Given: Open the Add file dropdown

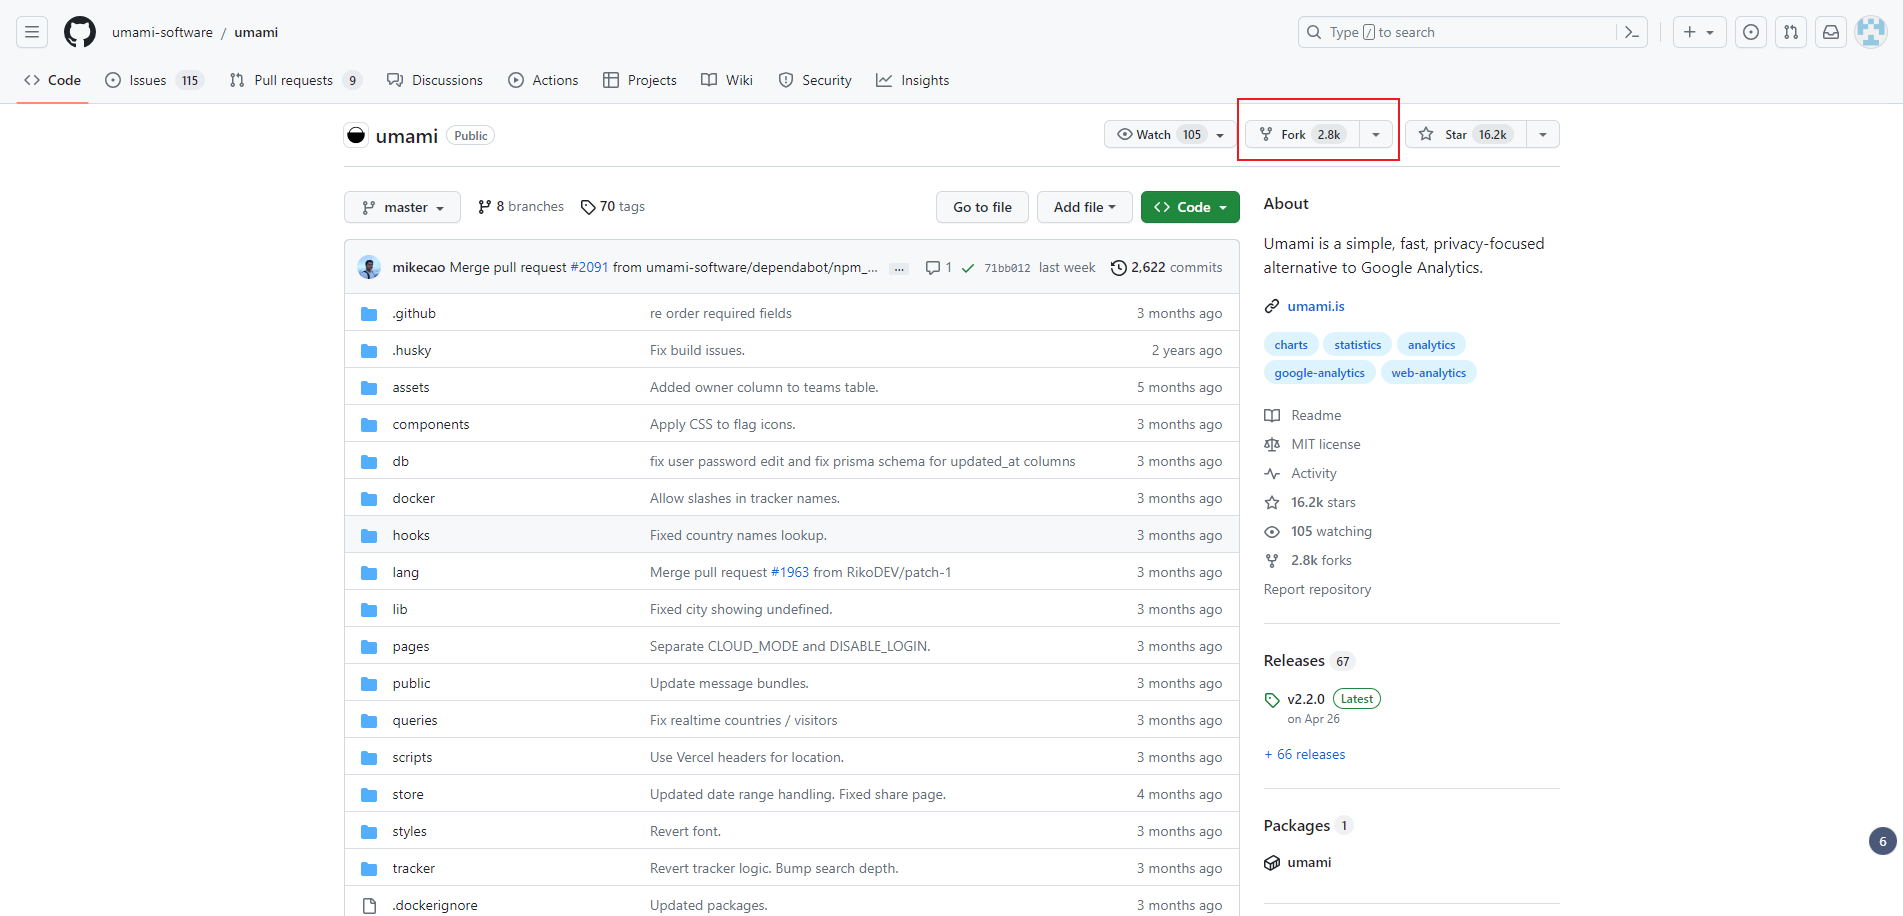Looking at the screenshot, I should click(x=1084, y=207).
